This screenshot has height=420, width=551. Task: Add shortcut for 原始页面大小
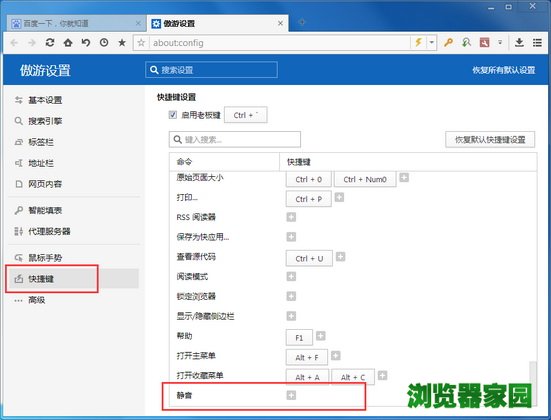pos(404,177)
